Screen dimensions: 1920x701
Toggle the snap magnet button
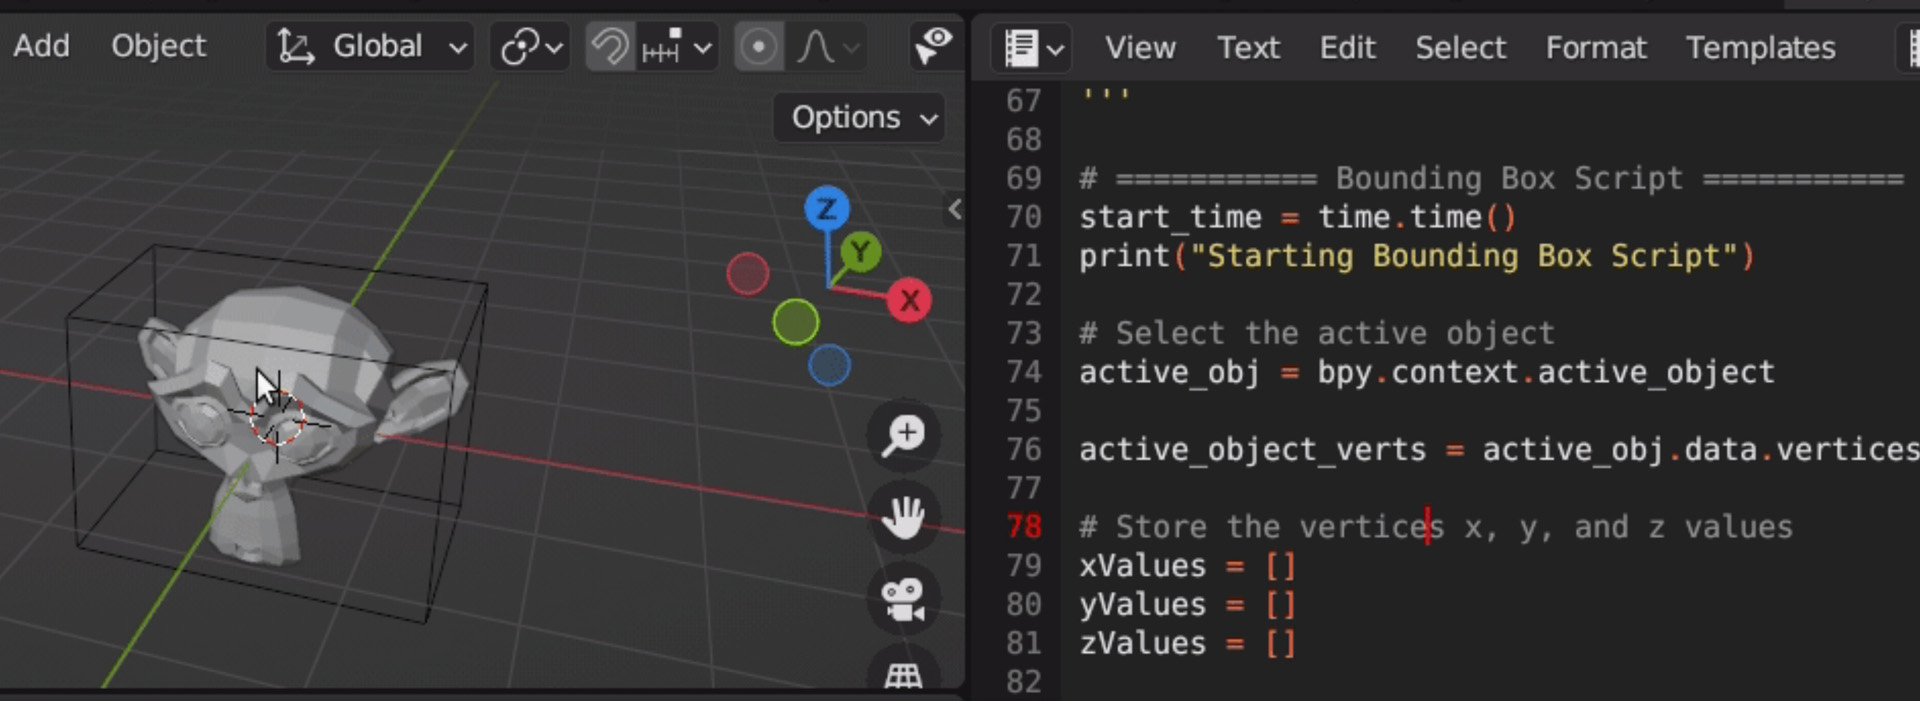click(609, 47)
